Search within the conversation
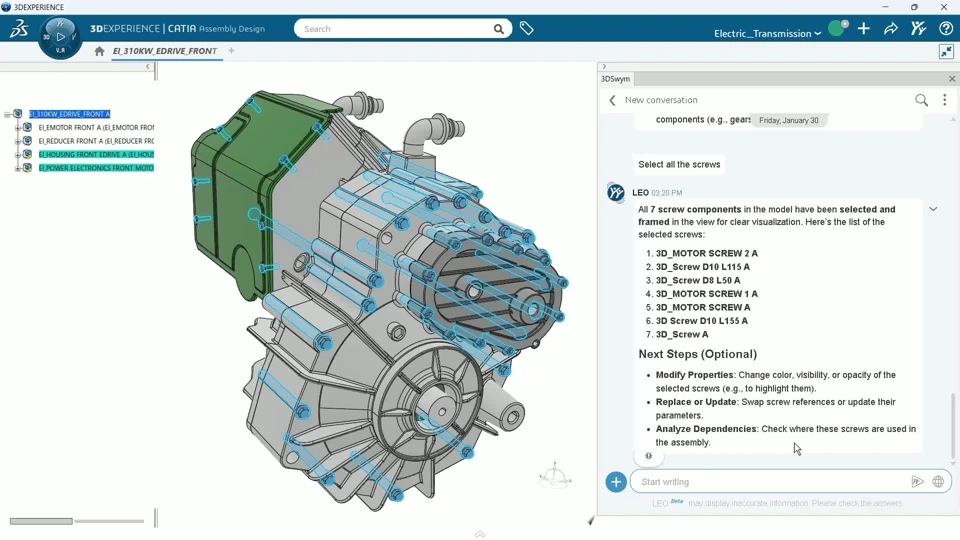960x540 pixels. point(921,100)
